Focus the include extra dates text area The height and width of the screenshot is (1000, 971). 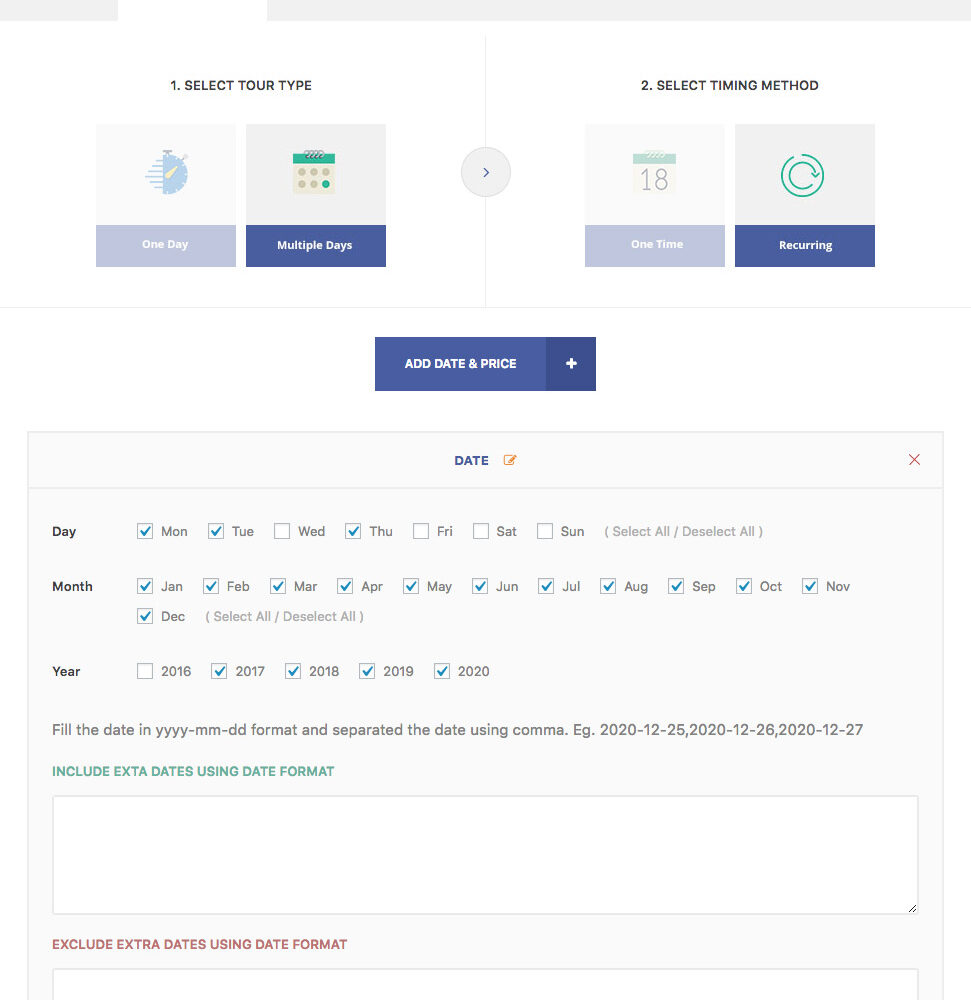(x=485, y=854)
